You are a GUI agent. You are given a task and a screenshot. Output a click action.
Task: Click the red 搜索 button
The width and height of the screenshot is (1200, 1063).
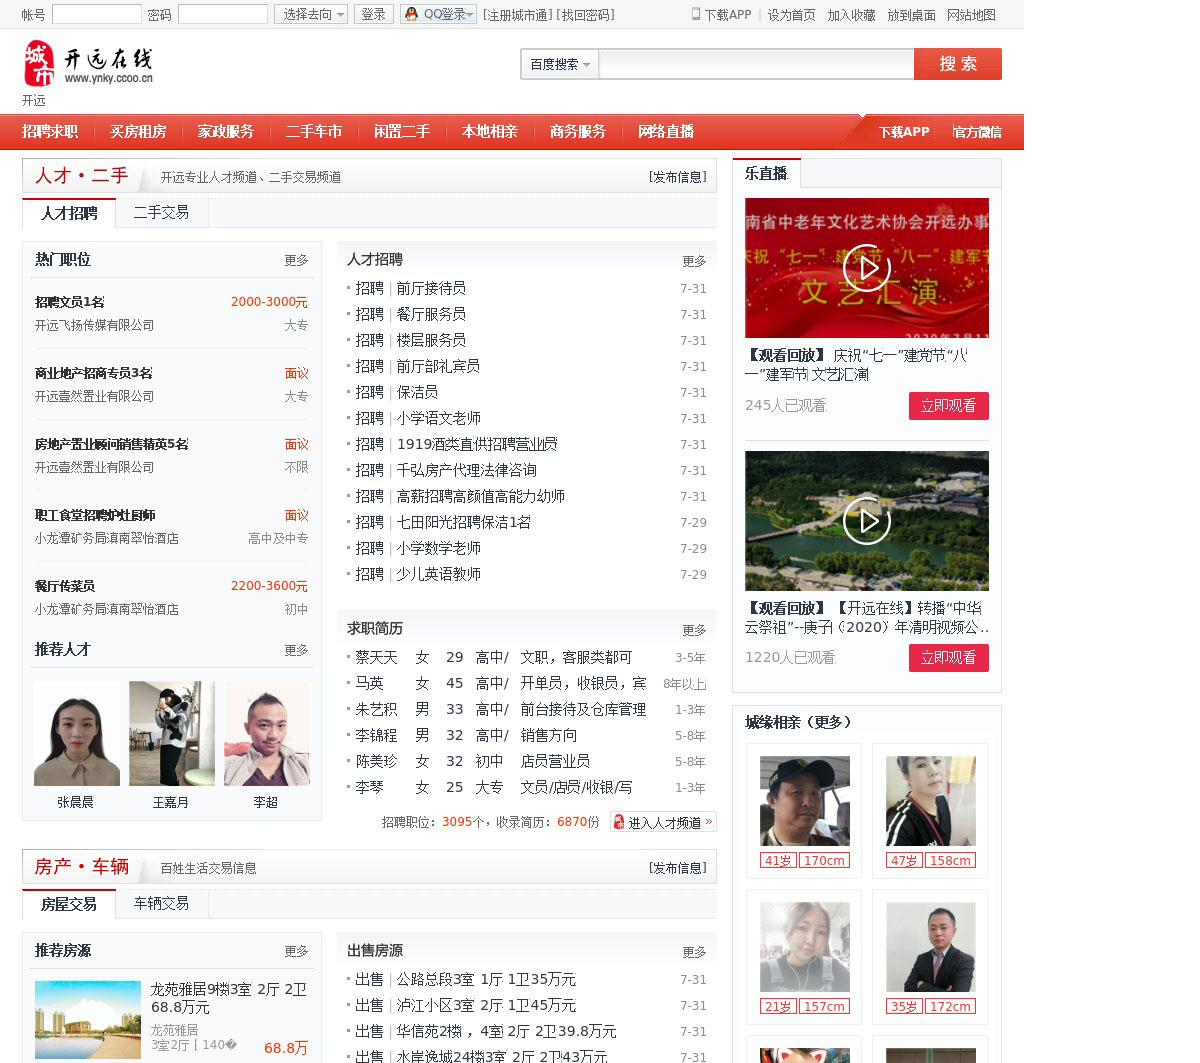958,64
